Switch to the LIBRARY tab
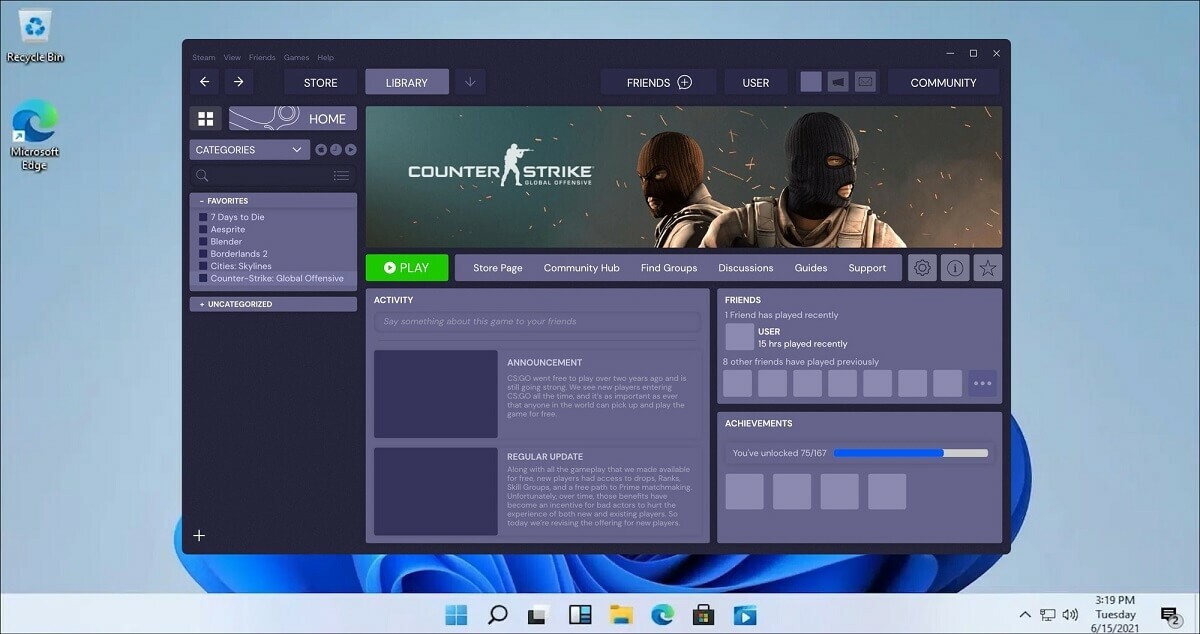The height and width of the screenshot is (634, 1200). pos(407,82)
